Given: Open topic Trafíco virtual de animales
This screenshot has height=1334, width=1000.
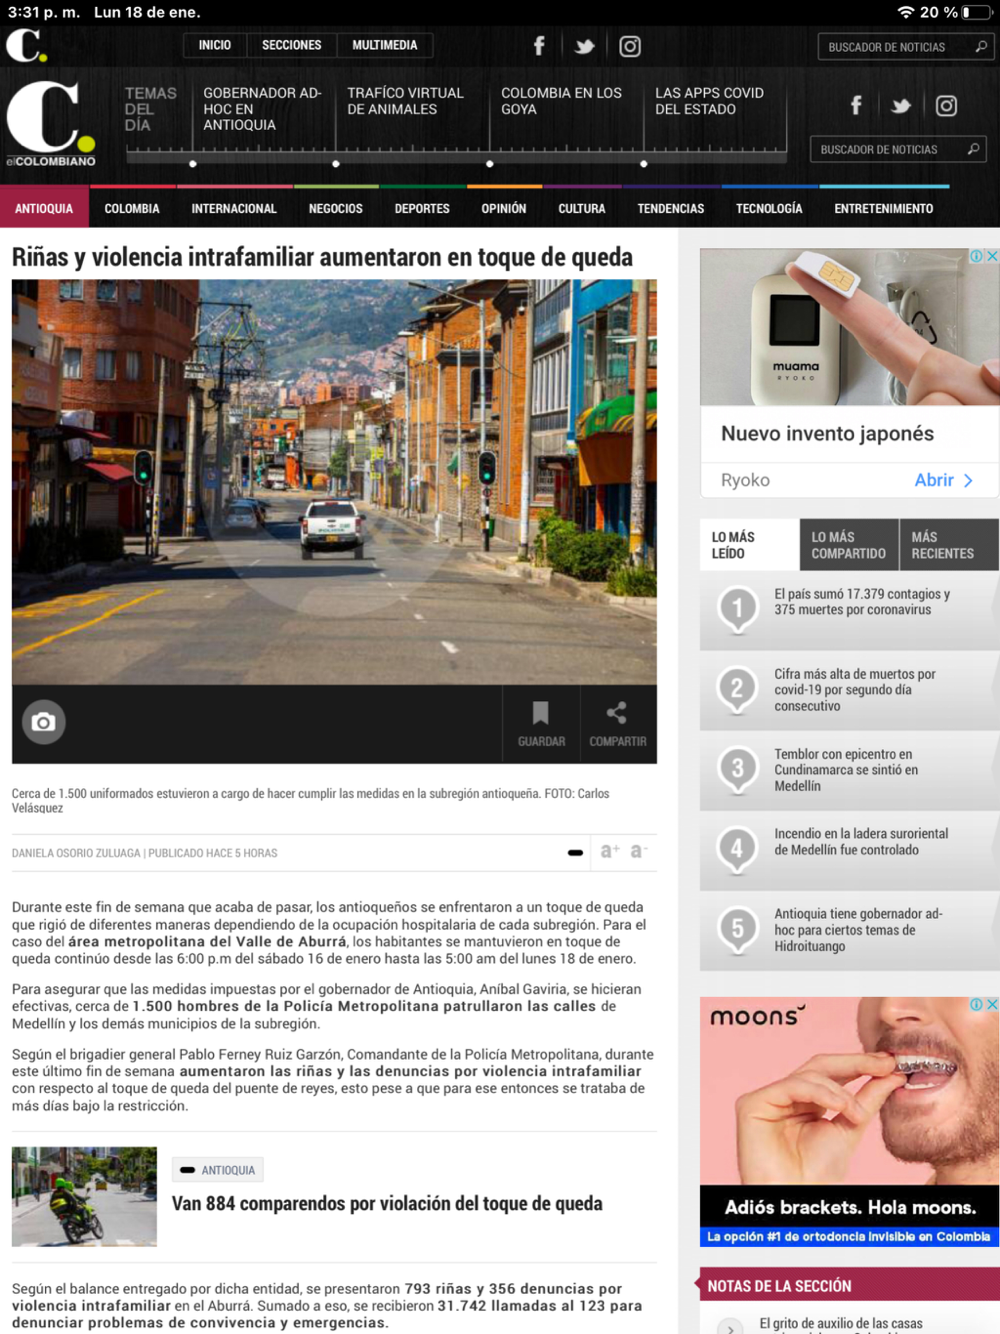Looking at the screenshot, I should pos(405,101).
